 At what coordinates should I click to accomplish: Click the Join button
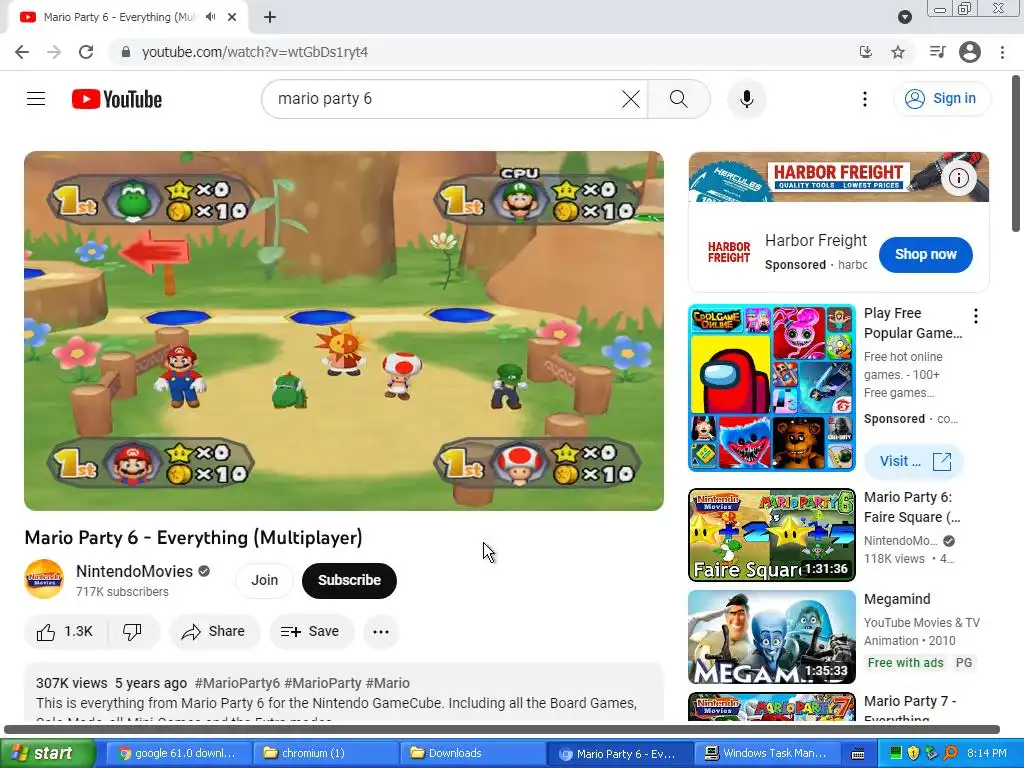(x=264, y=580)
